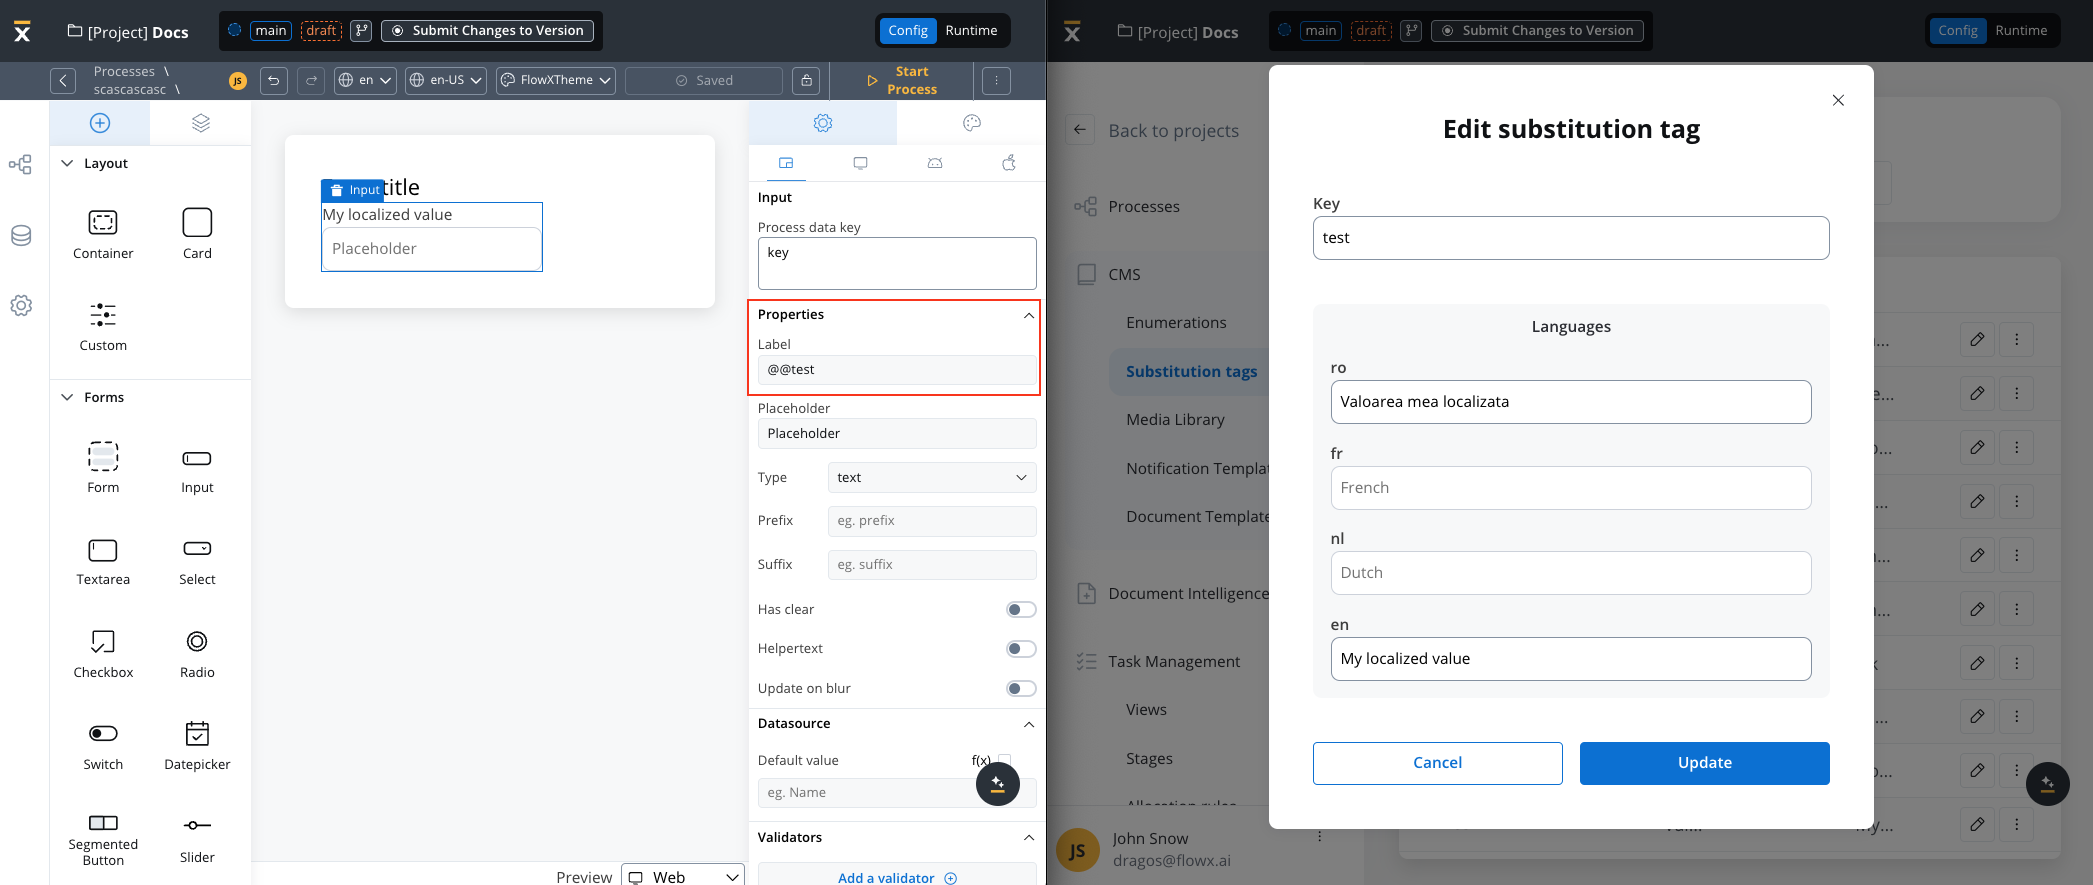Click the database icon in left rail

[21, 236]
